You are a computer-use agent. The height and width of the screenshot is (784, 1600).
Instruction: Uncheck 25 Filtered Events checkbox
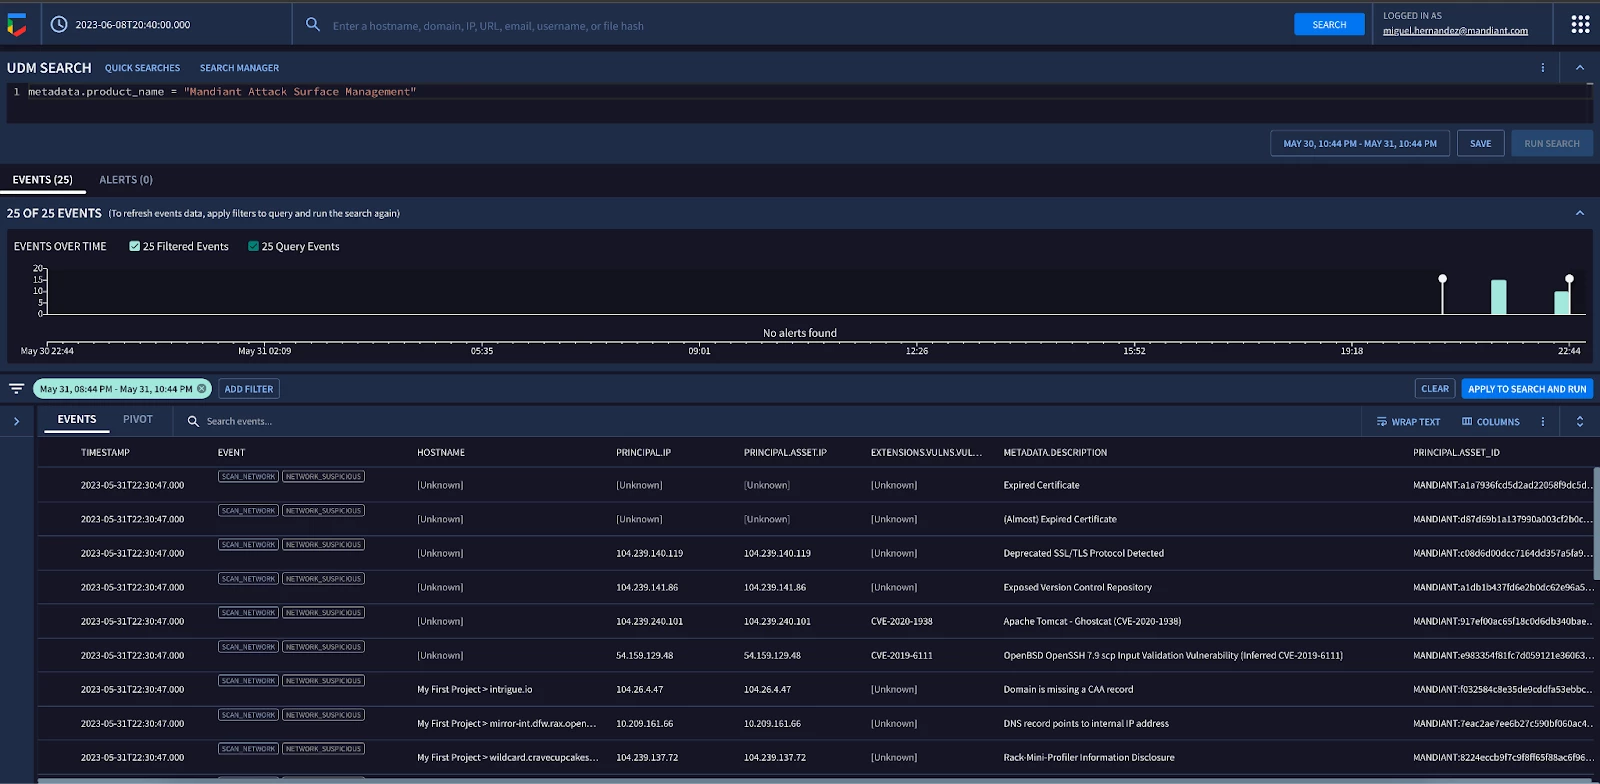(x=134, y=246)
